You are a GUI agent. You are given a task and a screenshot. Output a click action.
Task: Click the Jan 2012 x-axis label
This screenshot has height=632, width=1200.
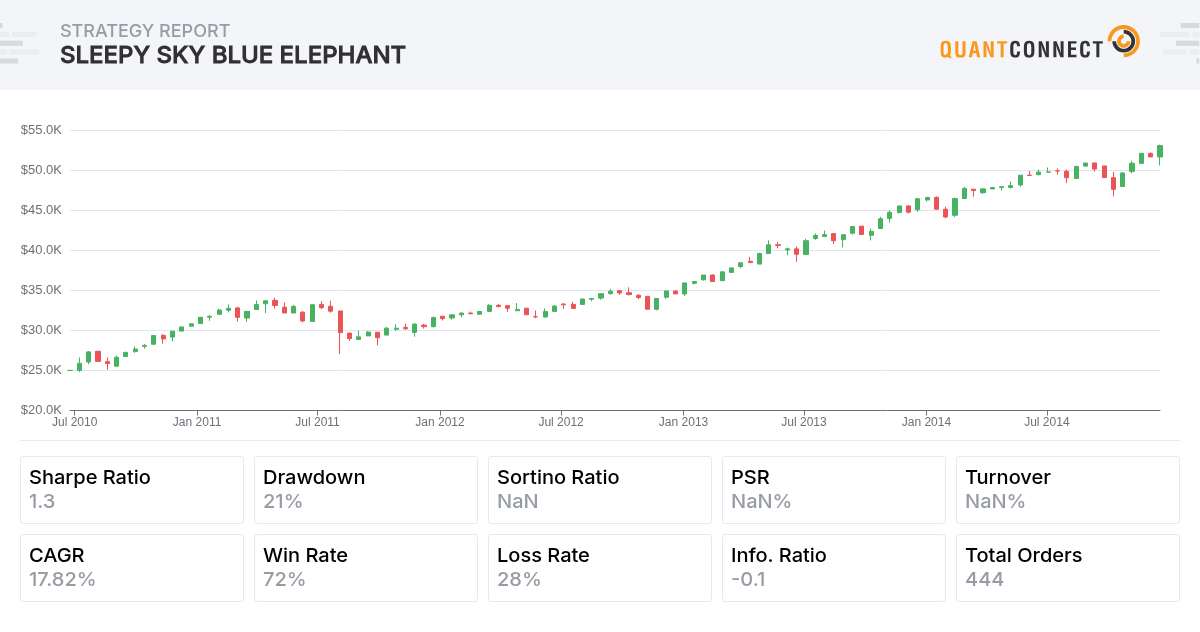[x=440, y=422]
